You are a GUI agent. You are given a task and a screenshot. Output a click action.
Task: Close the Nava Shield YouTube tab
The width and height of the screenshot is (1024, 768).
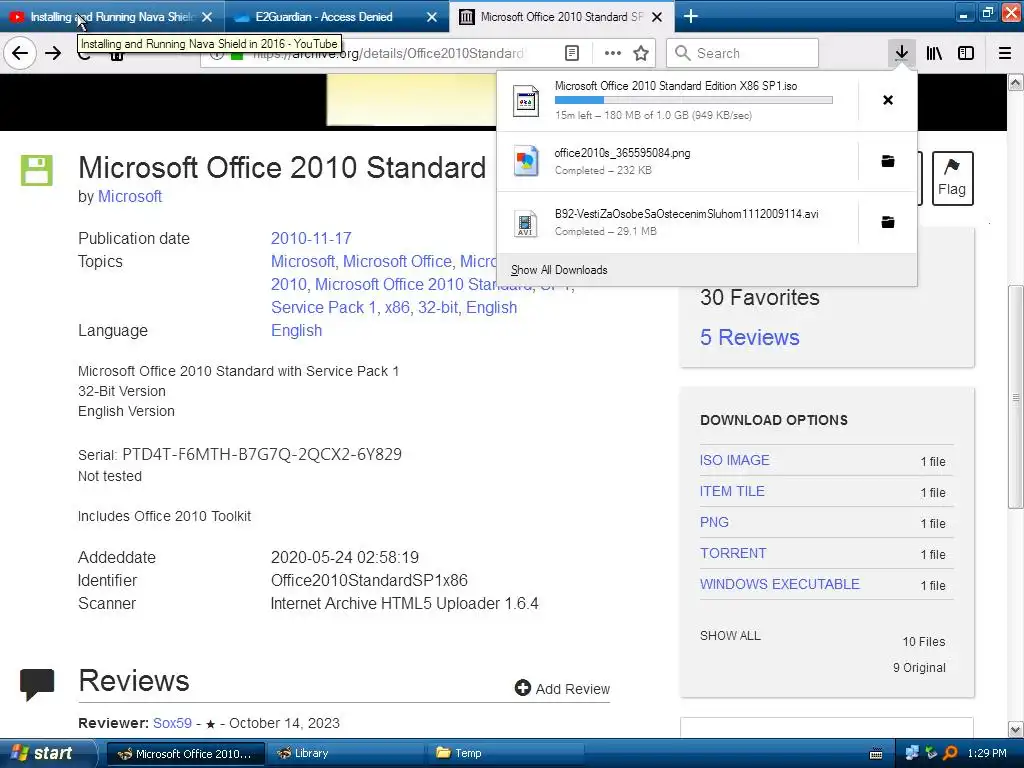[207, 17]
